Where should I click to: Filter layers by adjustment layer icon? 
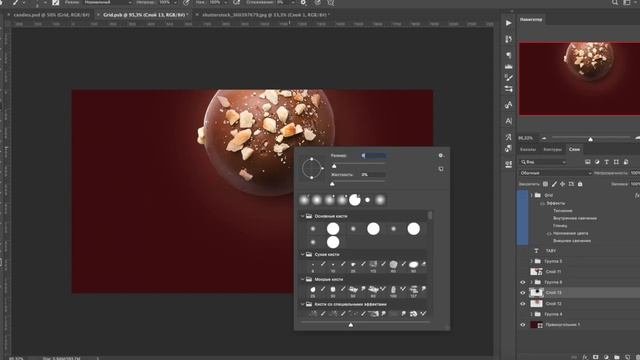[597, 162]
